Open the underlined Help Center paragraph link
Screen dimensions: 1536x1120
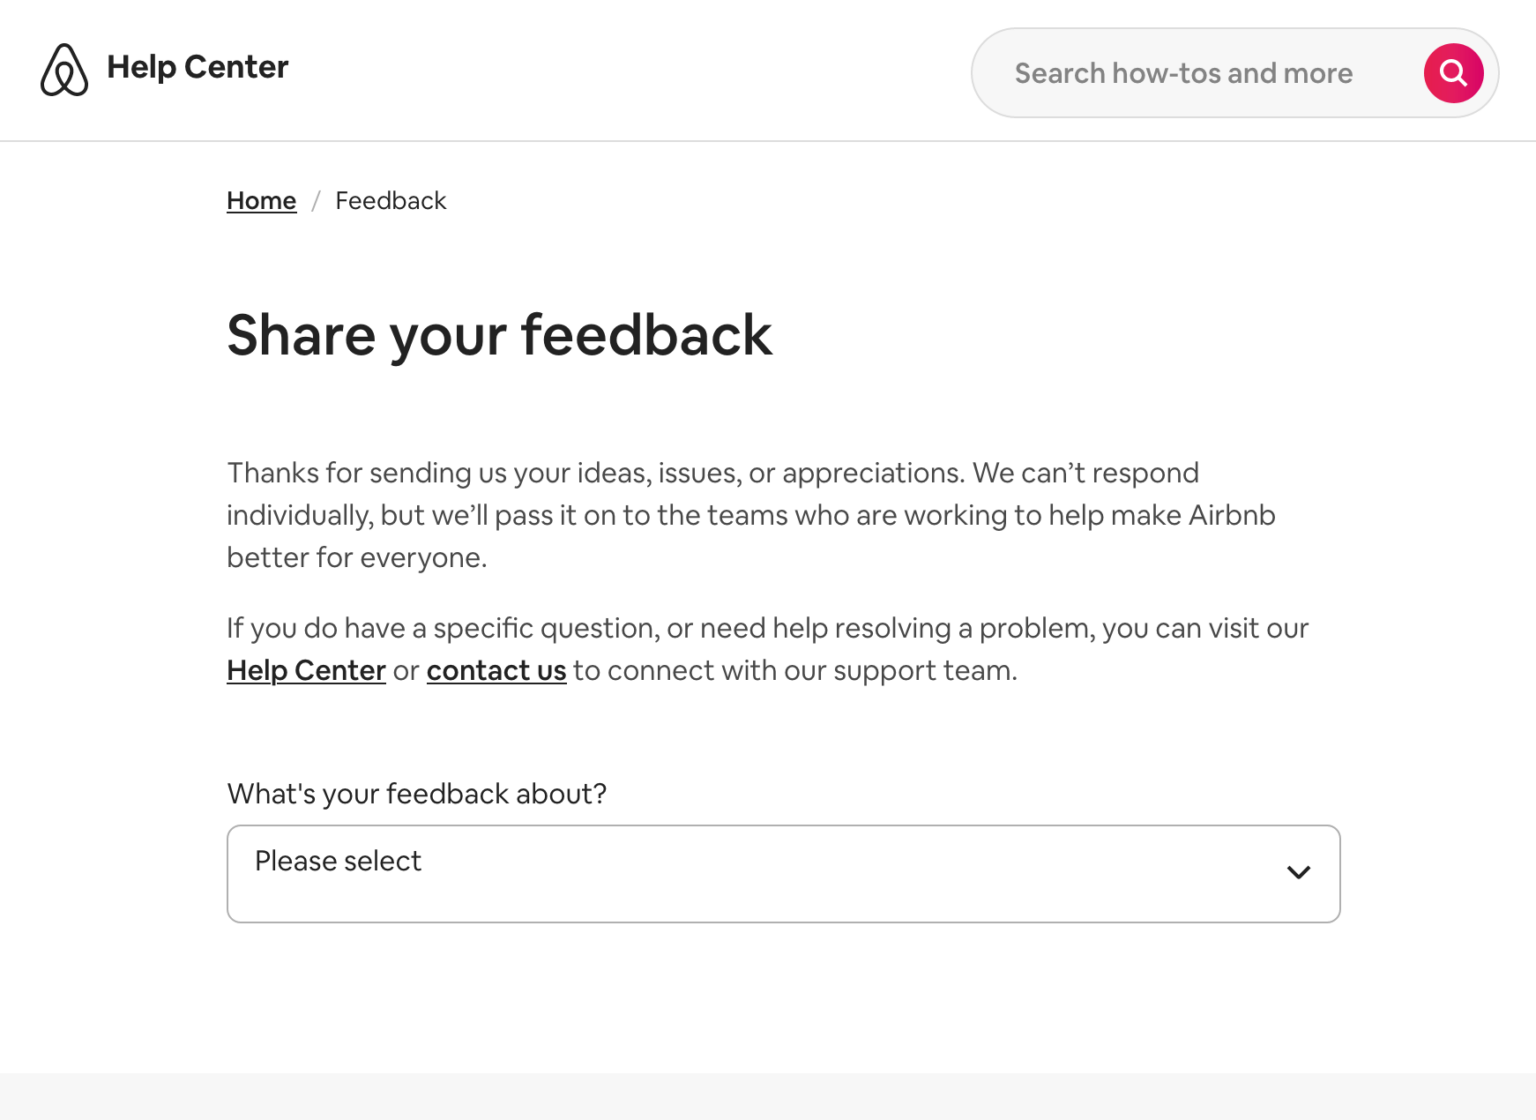(x=306, y=670)
